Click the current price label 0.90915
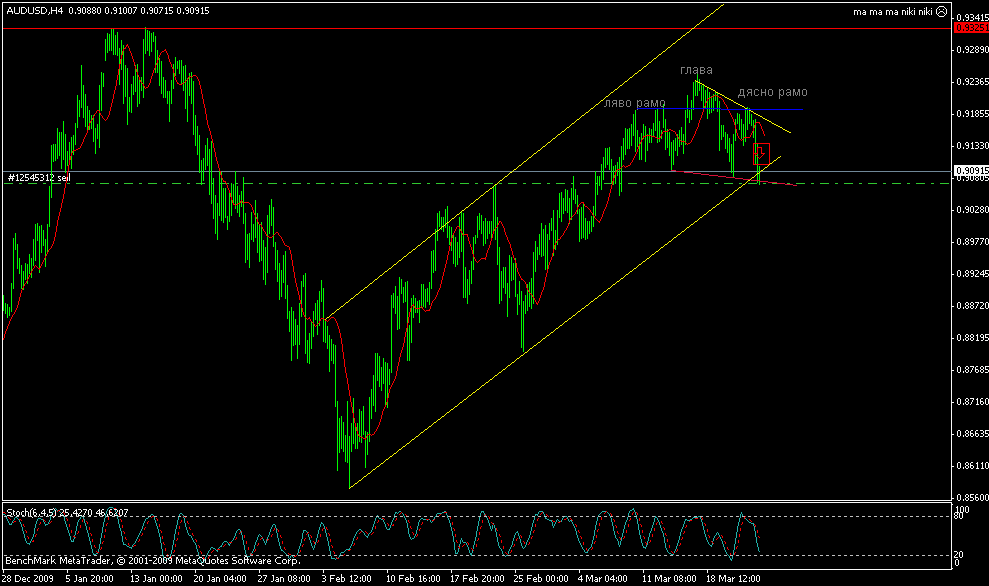This screenshot has width=989, height=586. point(971,170)
